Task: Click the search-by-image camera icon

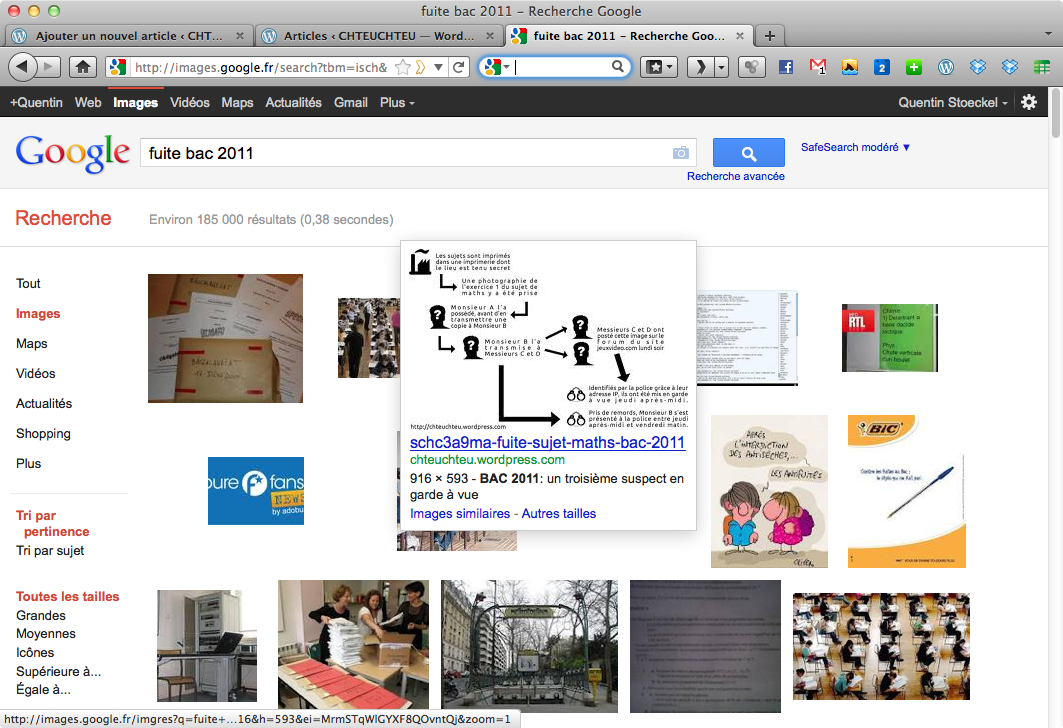Action: click(681, 153)
